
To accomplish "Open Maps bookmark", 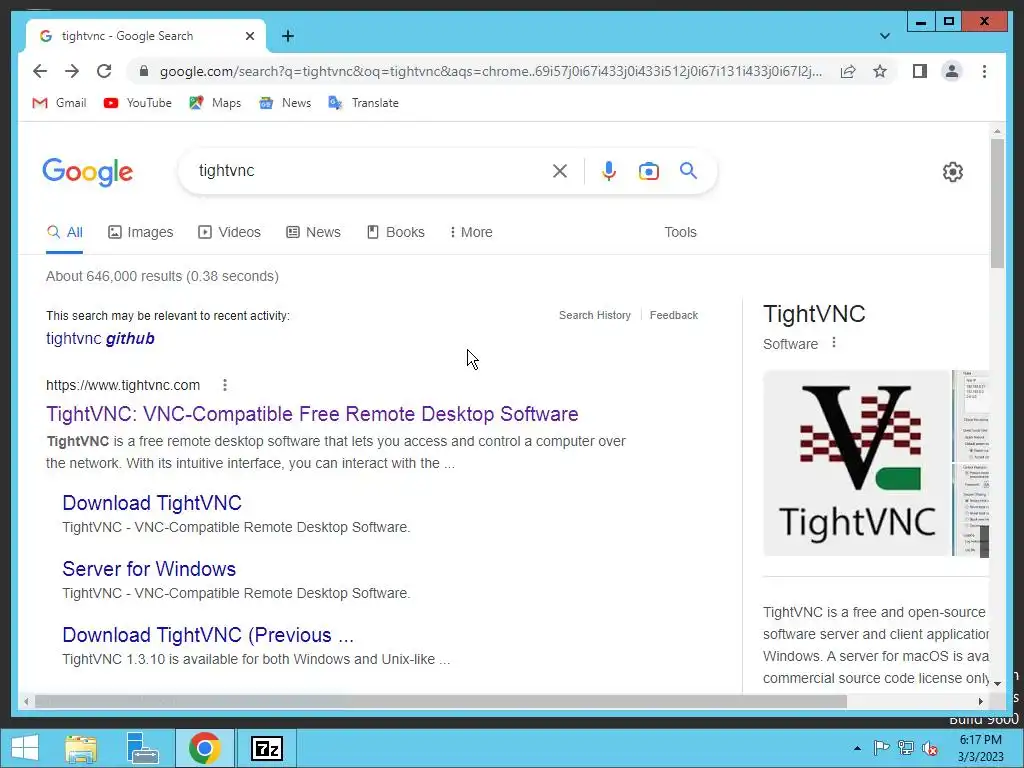I will coord(215,103).
